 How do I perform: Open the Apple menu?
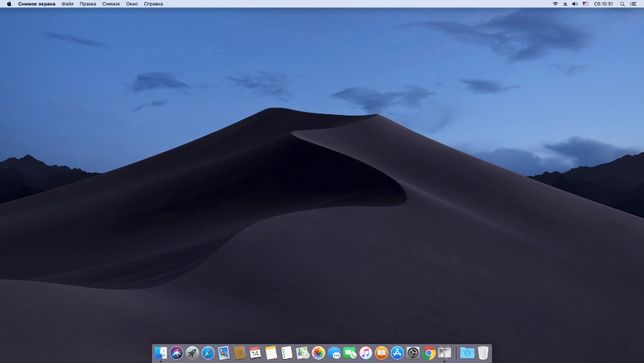(9, 4)
